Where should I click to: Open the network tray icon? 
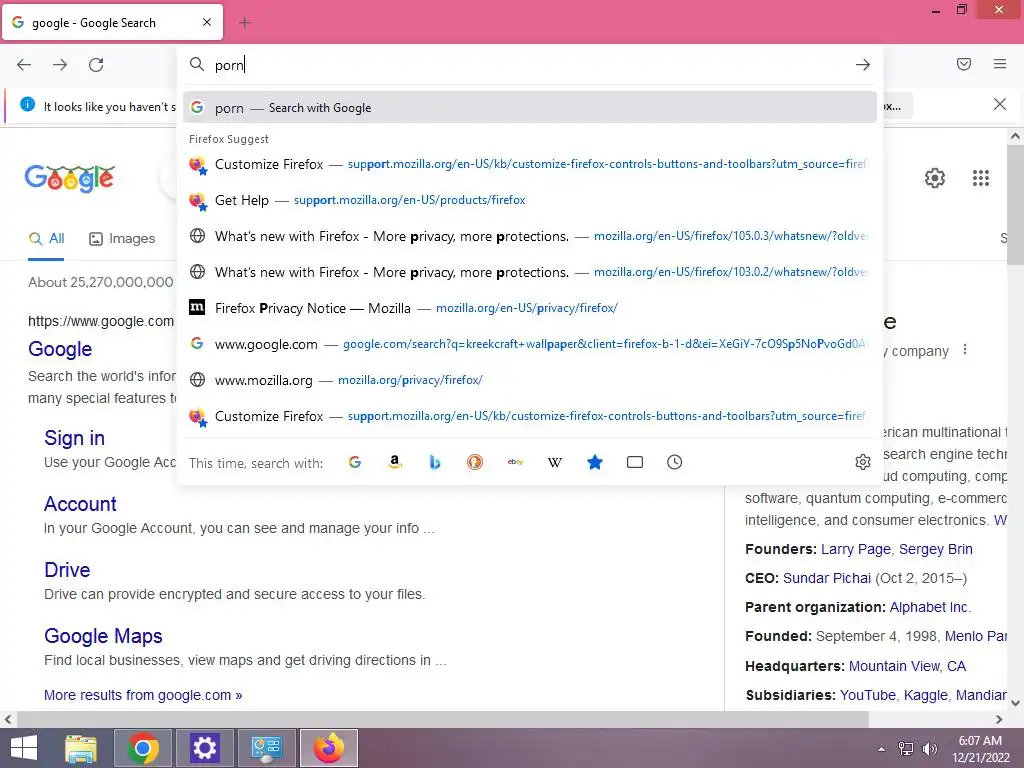[906, 748]
